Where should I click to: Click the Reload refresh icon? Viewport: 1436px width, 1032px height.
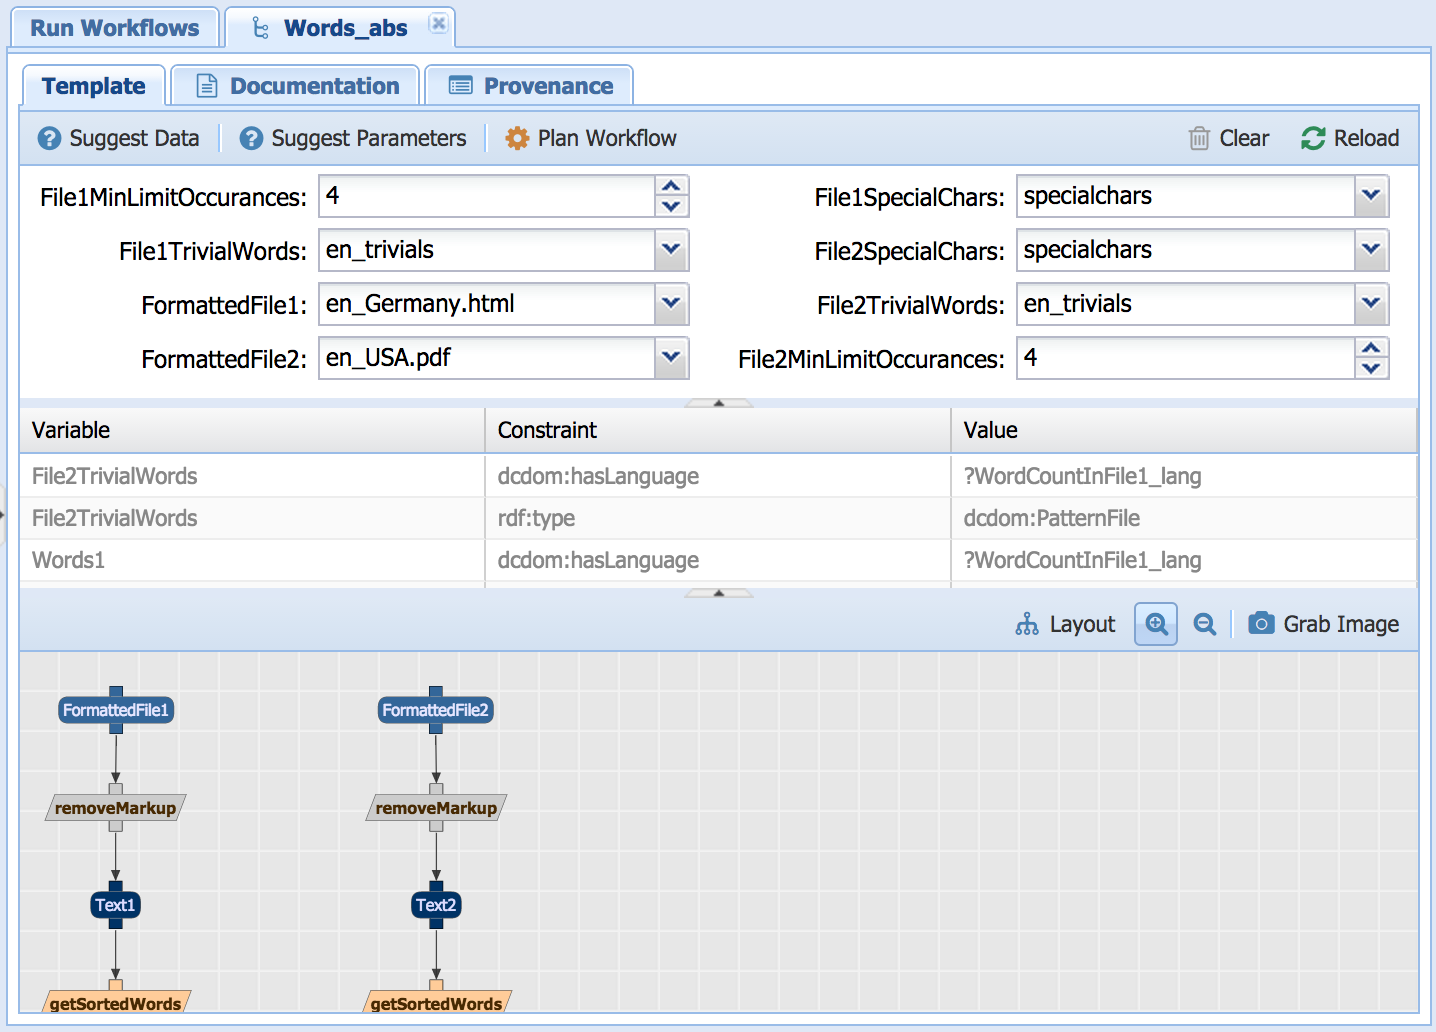[x=1313, y=138]
